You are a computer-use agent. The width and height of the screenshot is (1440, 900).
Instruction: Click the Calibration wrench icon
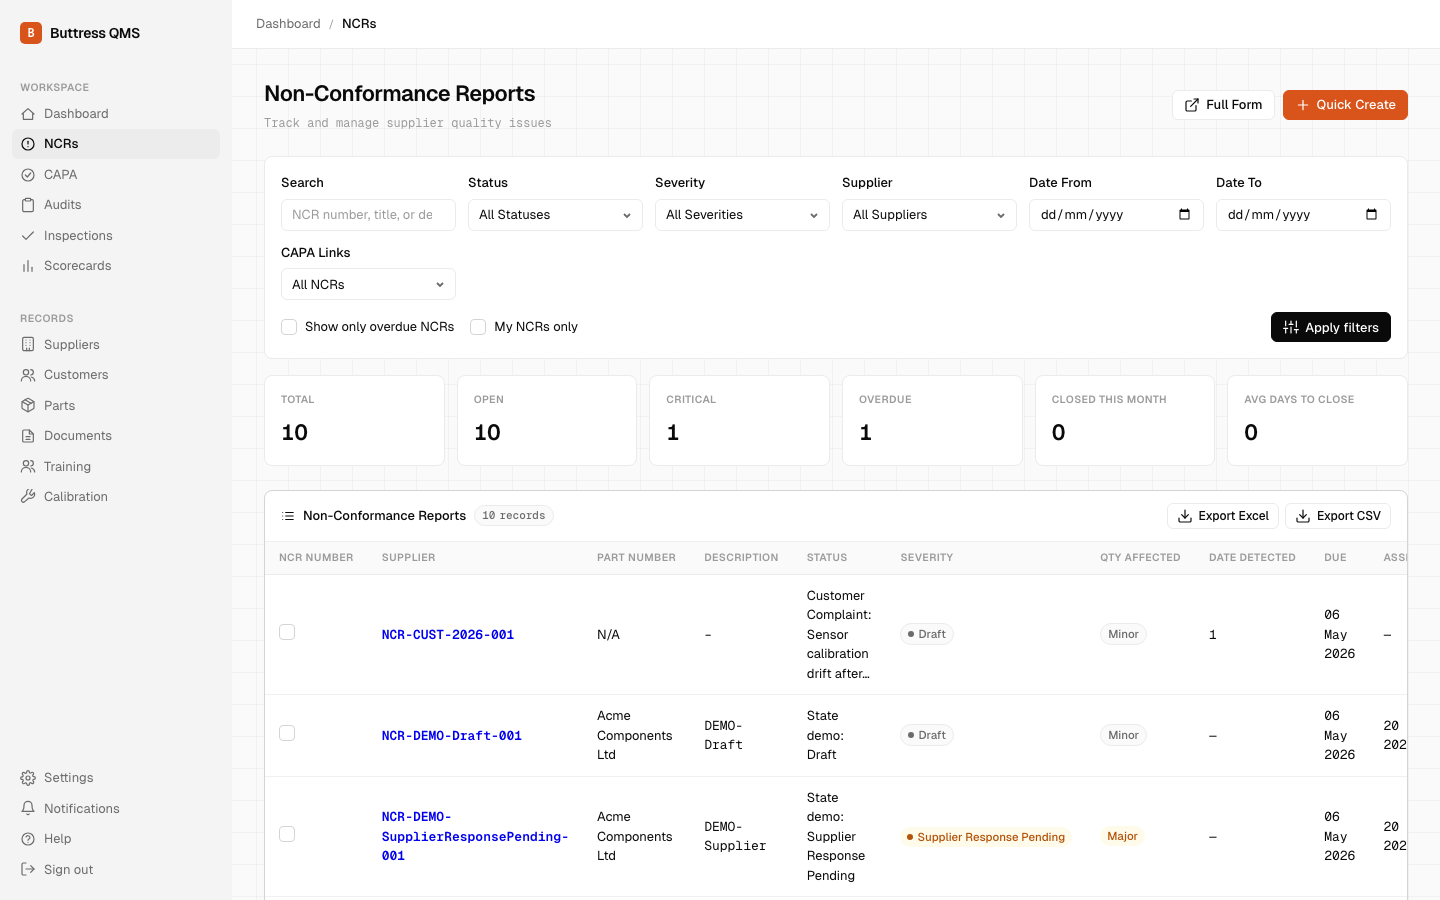[28, 497]
